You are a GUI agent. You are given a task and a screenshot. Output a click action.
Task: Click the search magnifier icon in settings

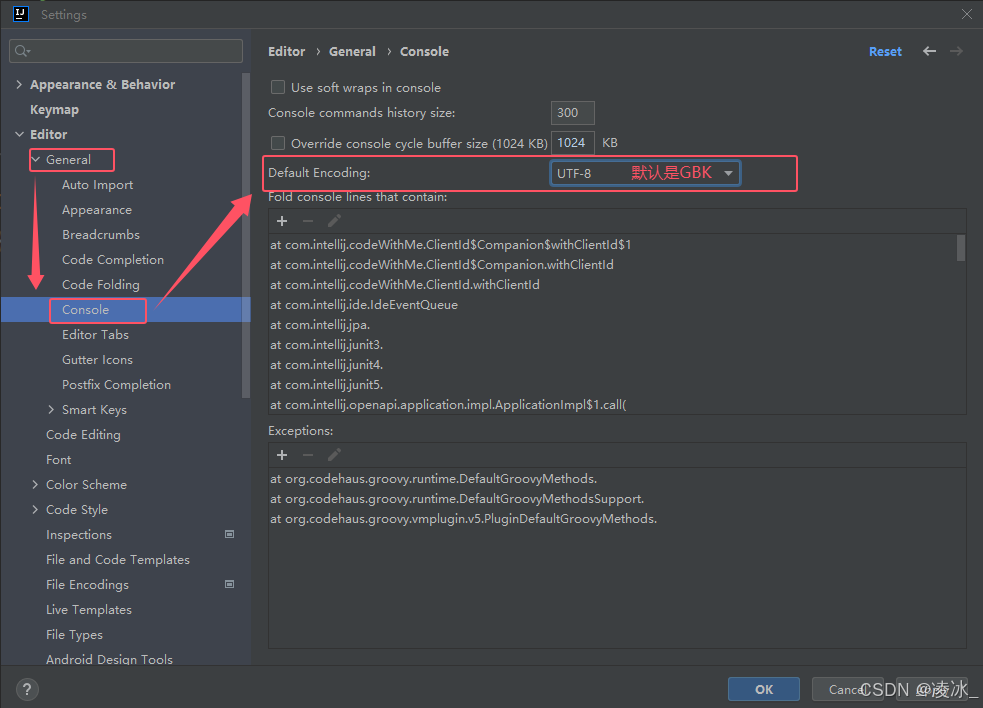click(21, 51)
